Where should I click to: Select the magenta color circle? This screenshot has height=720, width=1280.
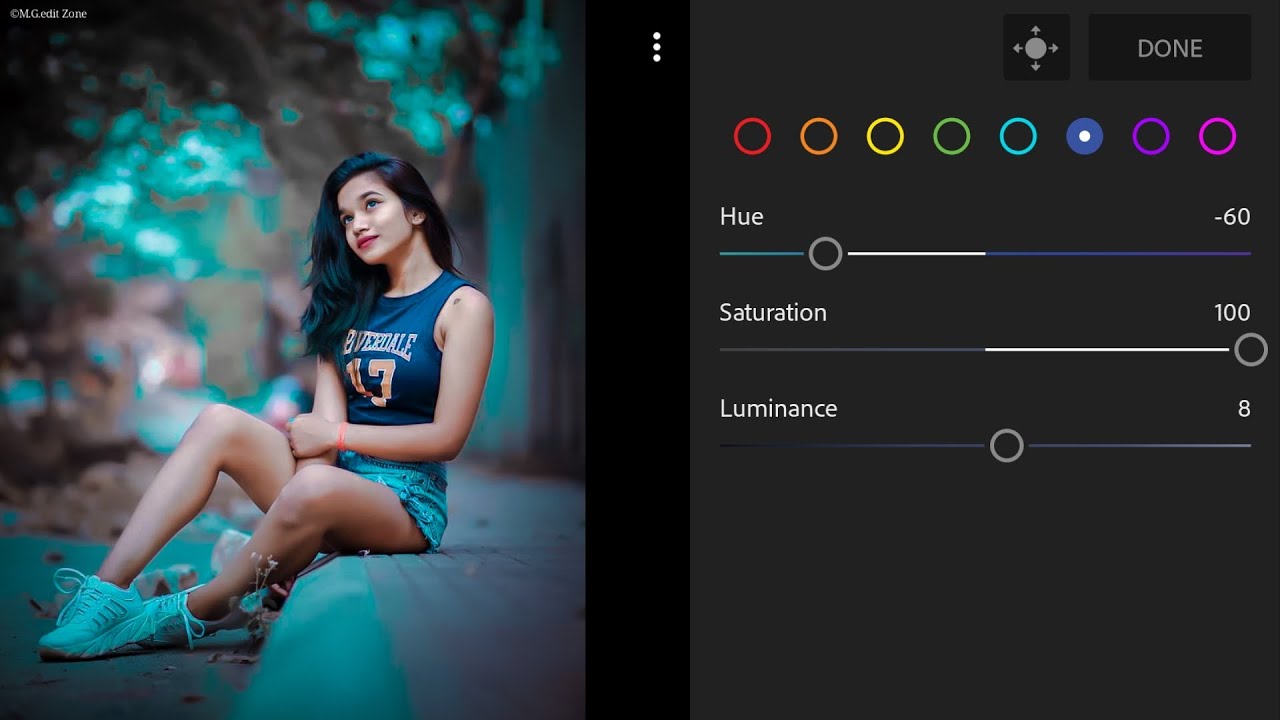coord(1217,136)
